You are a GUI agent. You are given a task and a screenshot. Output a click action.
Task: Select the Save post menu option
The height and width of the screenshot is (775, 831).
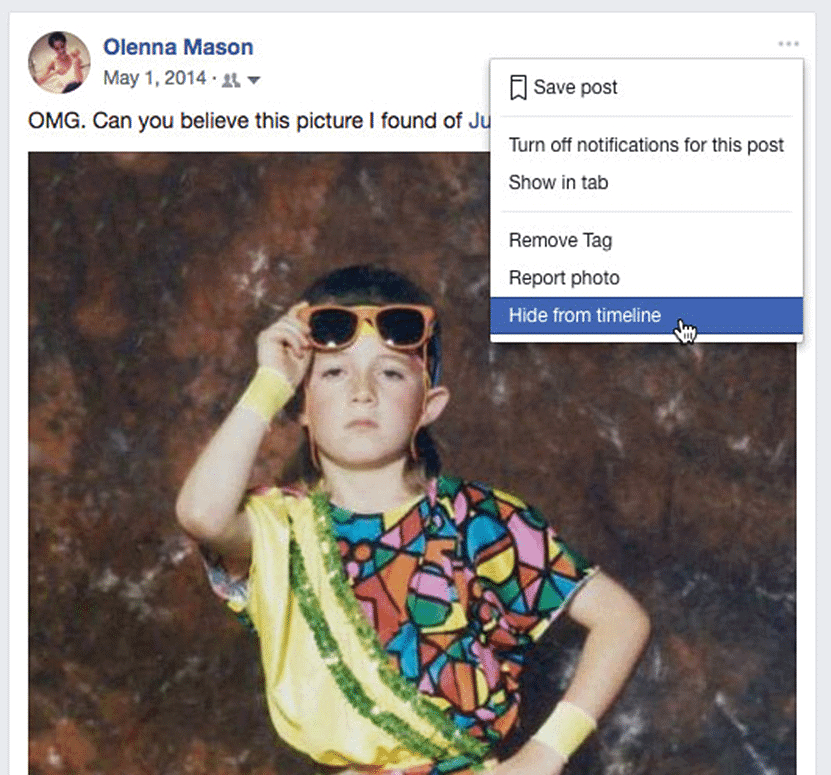[575, 87]
